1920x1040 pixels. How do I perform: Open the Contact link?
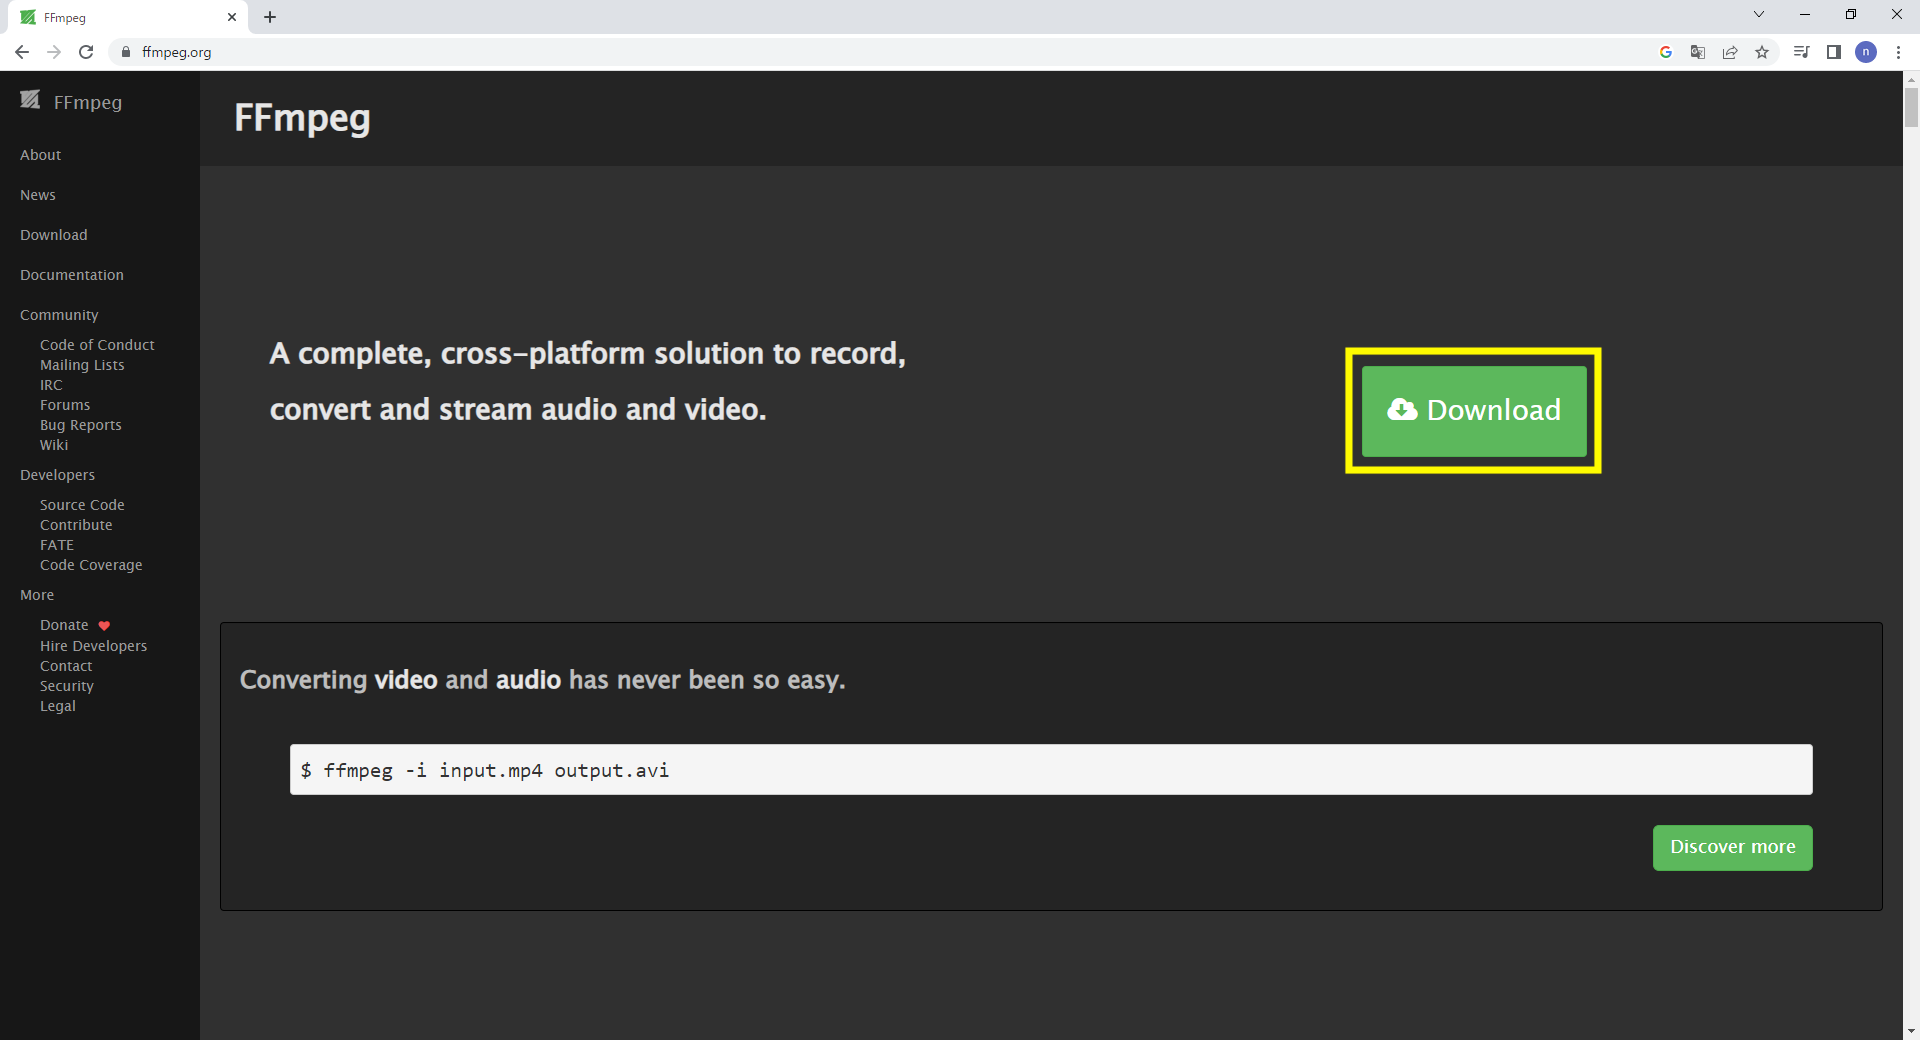66,666
